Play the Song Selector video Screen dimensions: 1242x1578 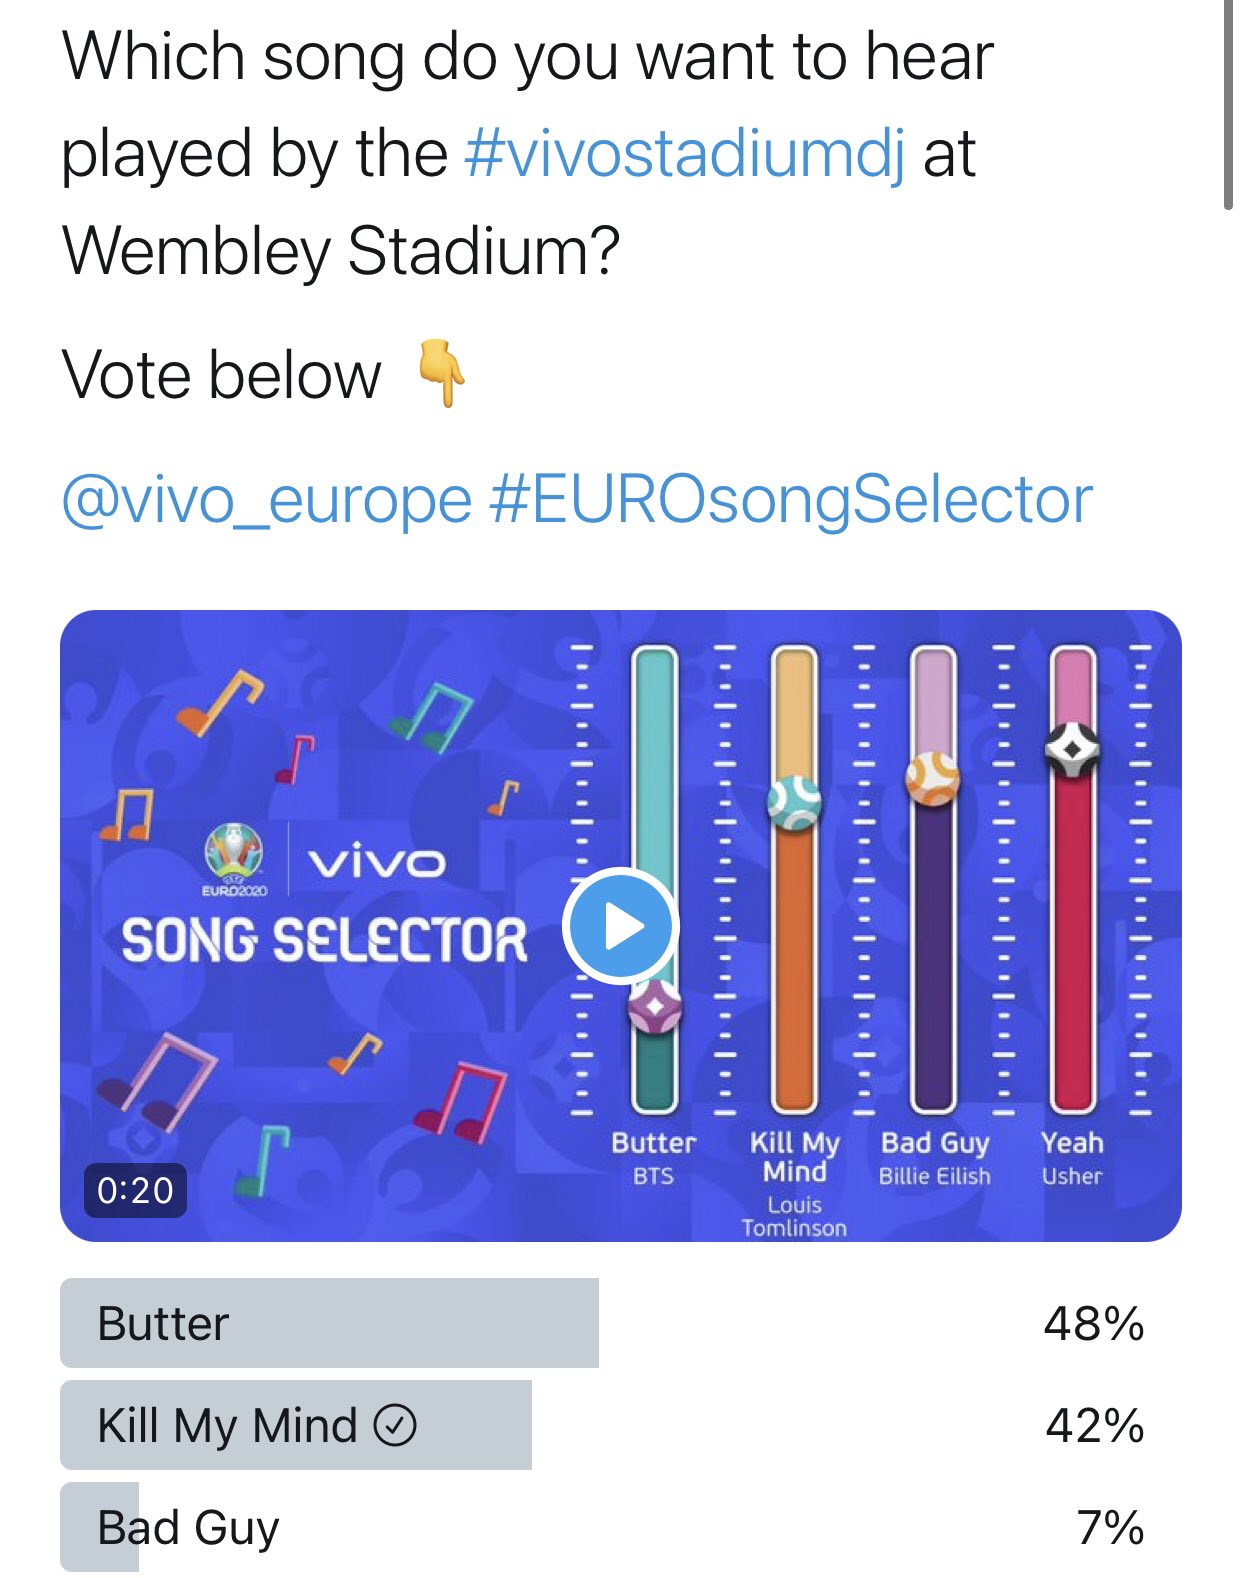point(621,926)
